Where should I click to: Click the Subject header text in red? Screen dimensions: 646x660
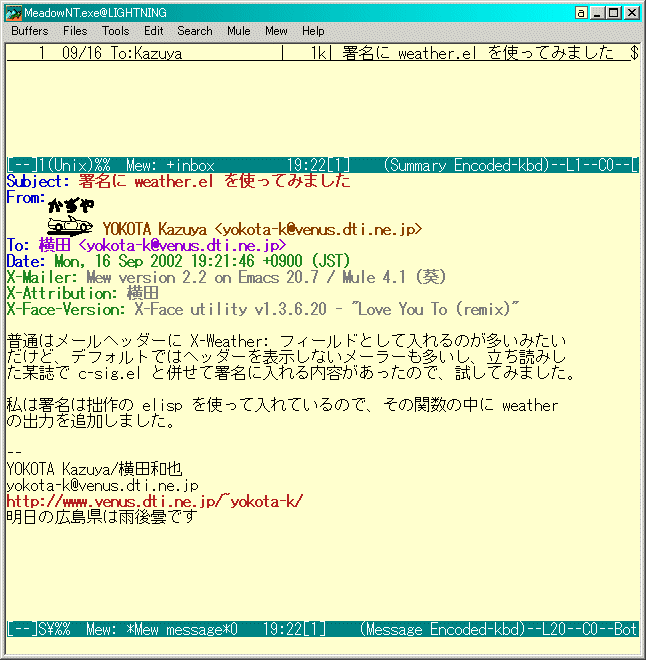pyautogui.click(x=214, y=181)
